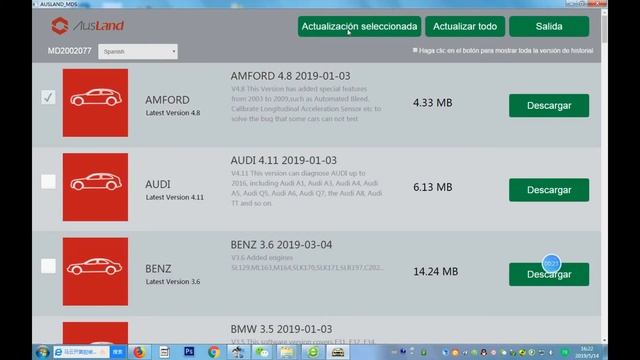Click the BENZ red car thumbnail
This screenshot has height=360, width=640.
95,271
